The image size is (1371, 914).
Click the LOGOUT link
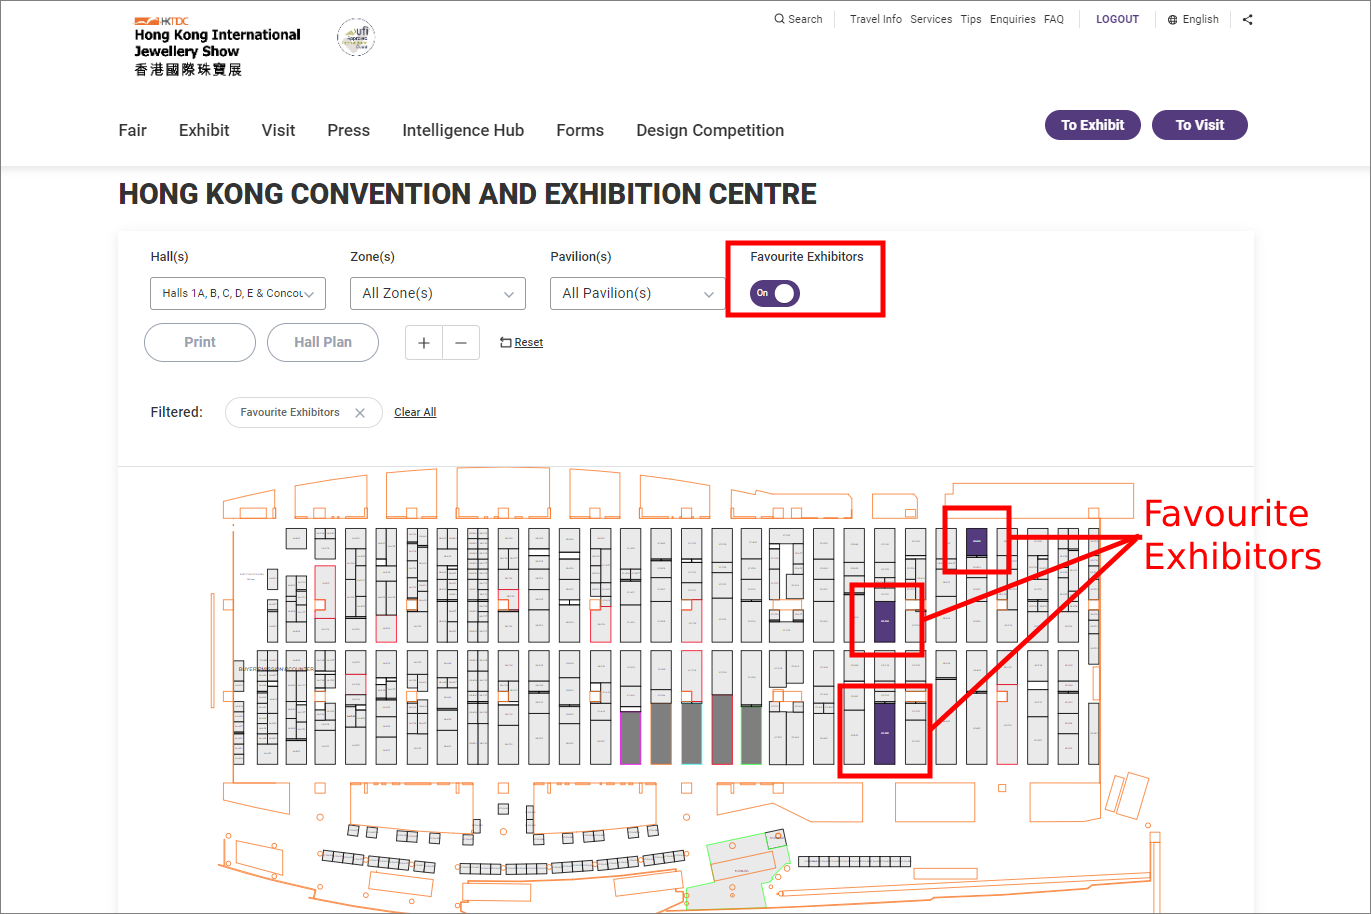click(1117, 19)
